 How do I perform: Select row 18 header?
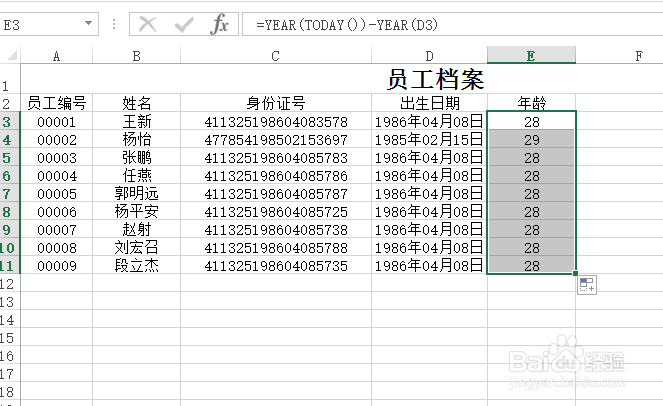(x=10, y=391)
